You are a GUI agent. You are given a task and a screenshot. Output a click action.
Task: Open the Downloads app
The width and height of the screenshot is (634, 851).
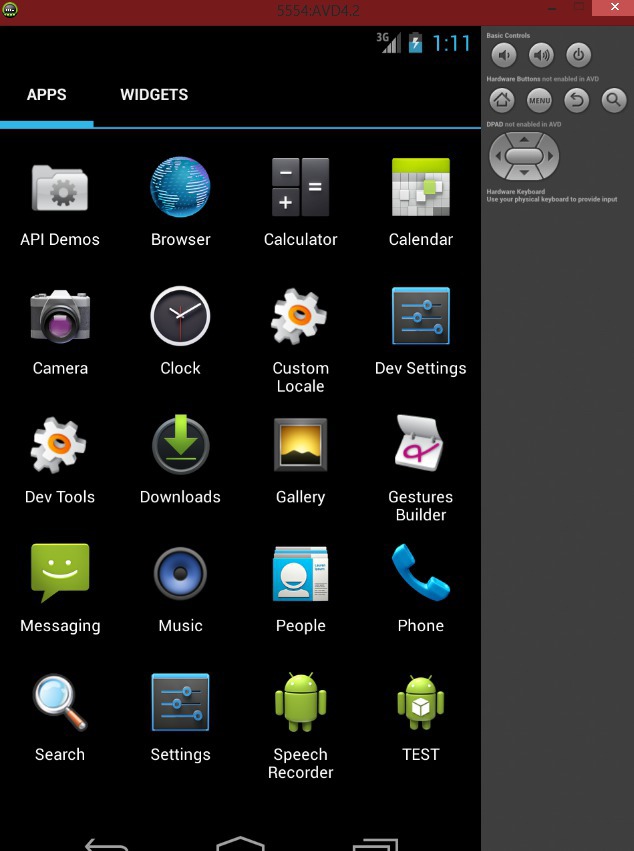pos(180,461)
